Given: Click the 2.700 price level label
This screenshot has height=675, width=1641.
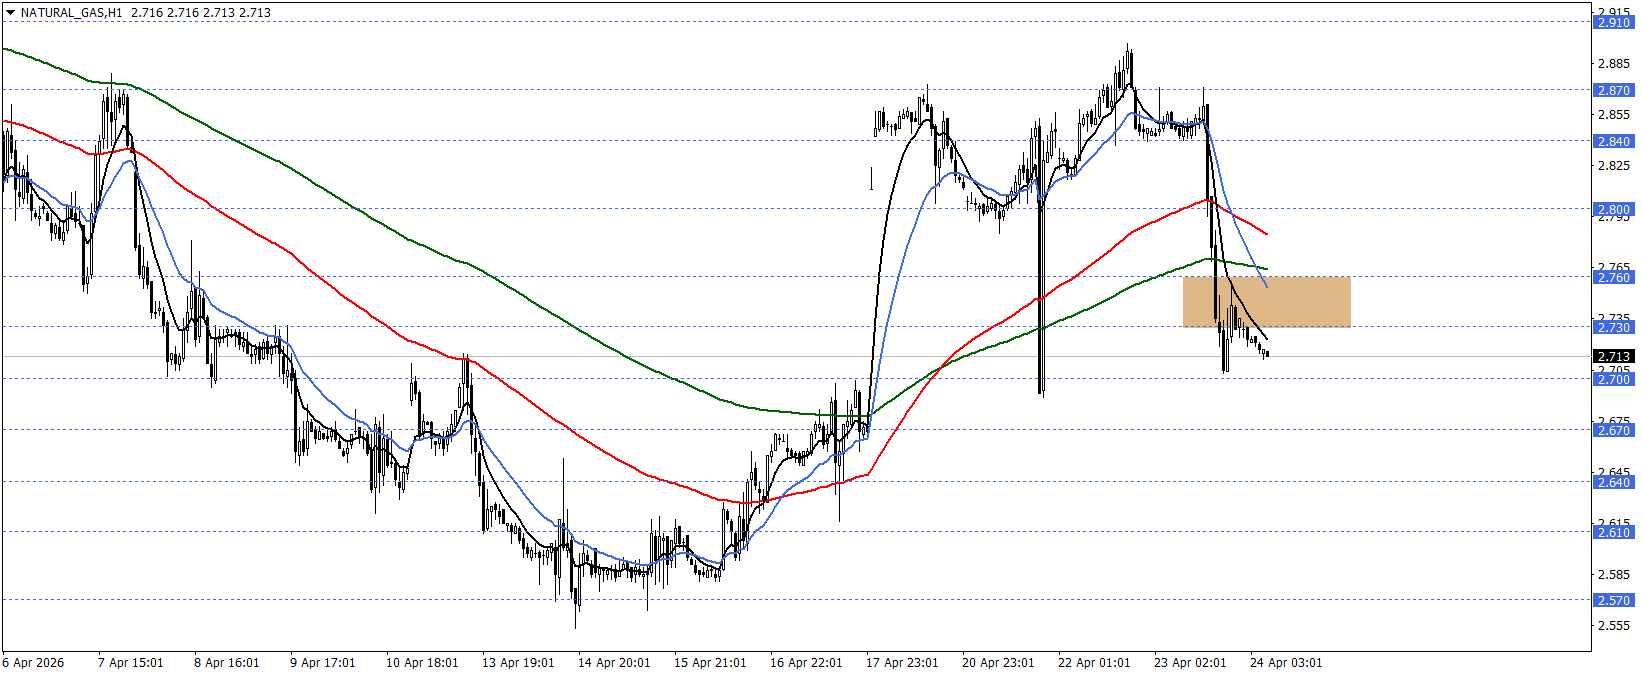Looking at the screenshot, I should point(1613,379).
